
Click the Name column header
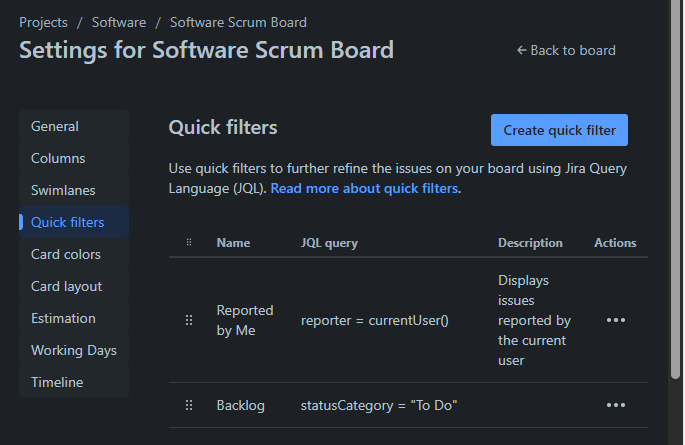coord(233,243)
